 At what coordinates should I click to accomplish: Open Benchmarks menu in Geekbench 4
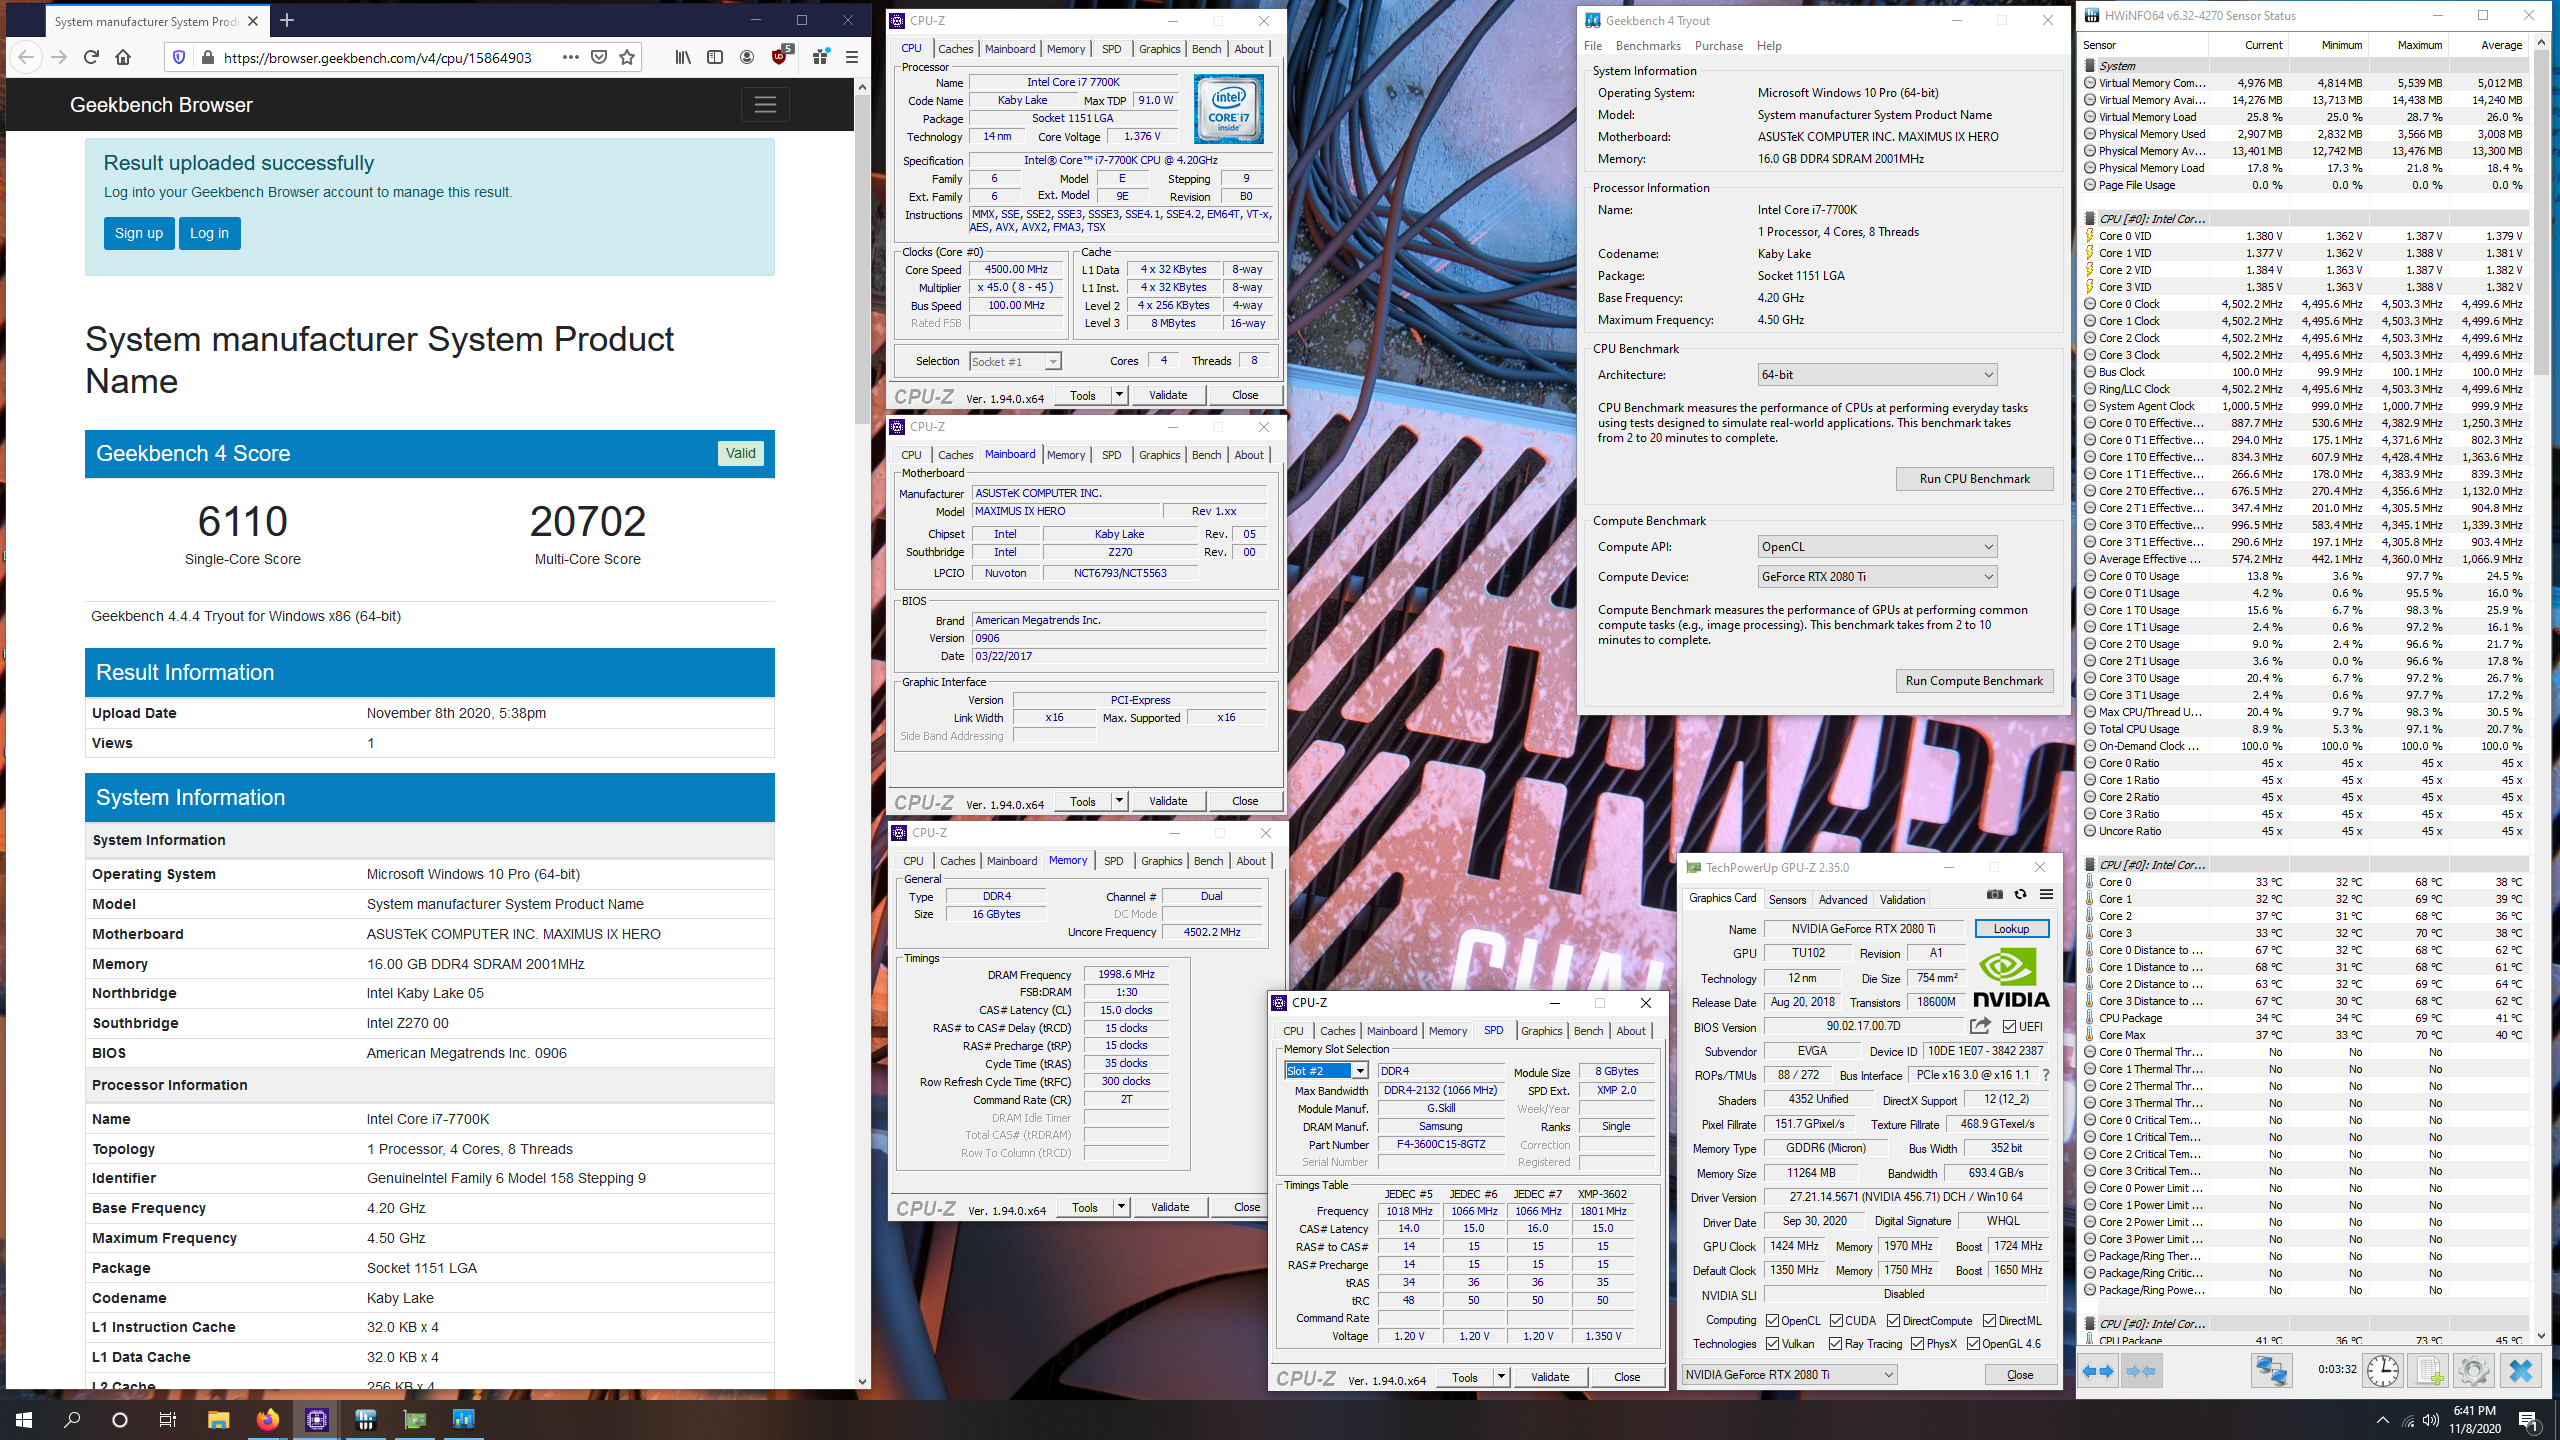point(1648,46)
